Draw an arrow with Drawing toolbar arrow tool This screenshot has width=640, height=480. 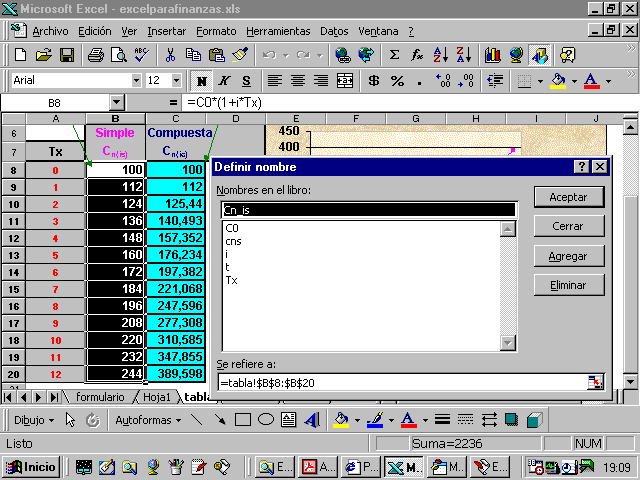click(220, 420)
